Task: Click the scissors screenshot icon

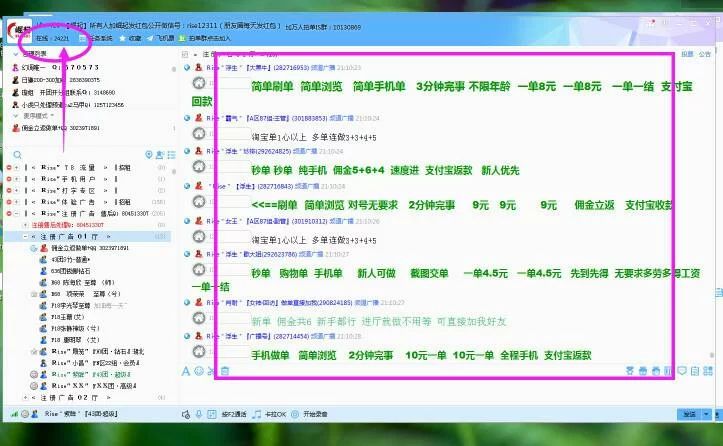Action: [211, 370]
